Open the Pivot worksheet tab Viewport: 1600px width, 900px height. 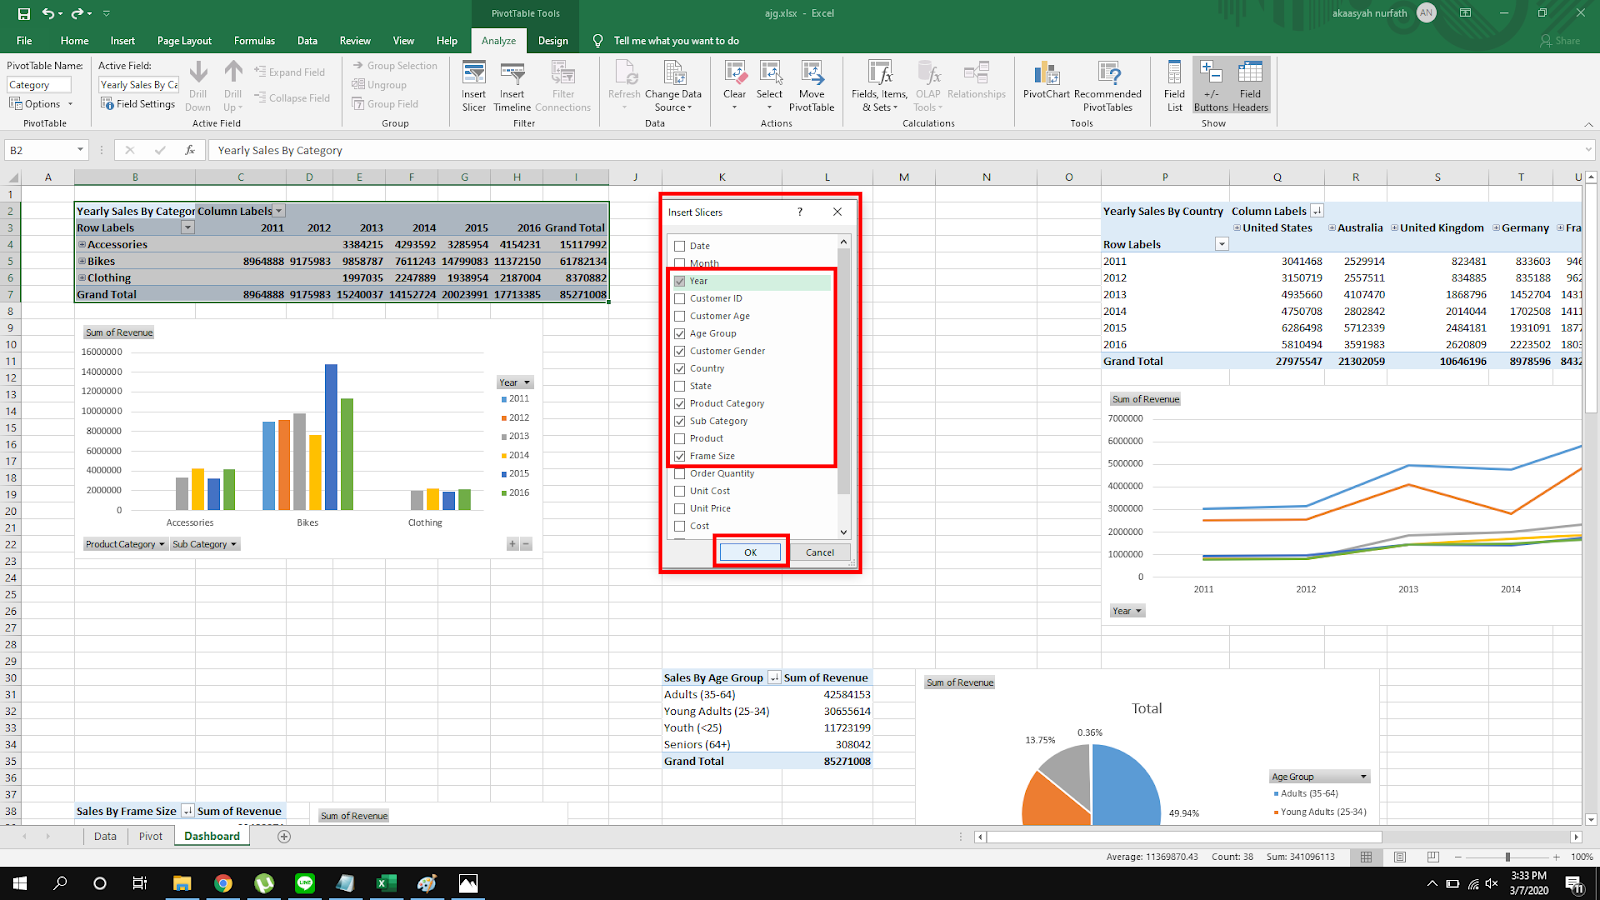(151, 836)
